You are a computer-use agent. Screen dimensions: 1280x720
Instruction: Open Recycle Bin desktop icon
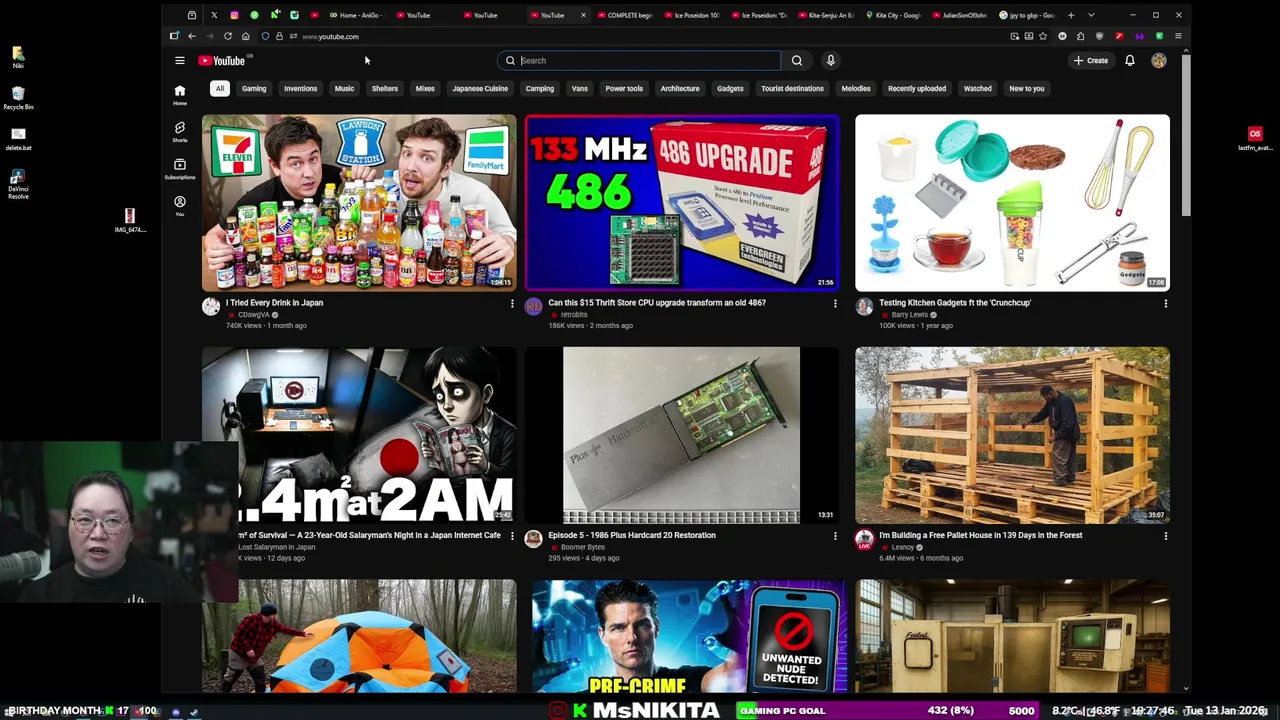[x=18, y=98]
